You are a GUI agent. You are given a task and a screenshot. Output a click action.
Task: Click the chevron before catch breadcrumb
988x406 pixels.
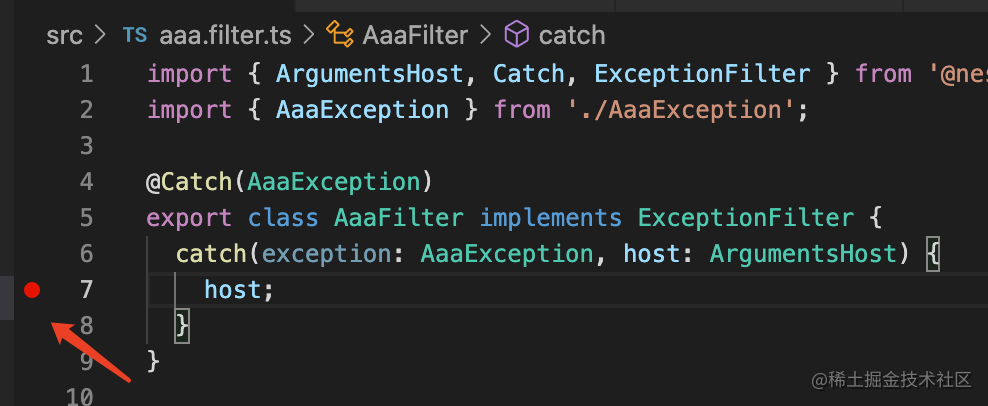click(486, 36)
